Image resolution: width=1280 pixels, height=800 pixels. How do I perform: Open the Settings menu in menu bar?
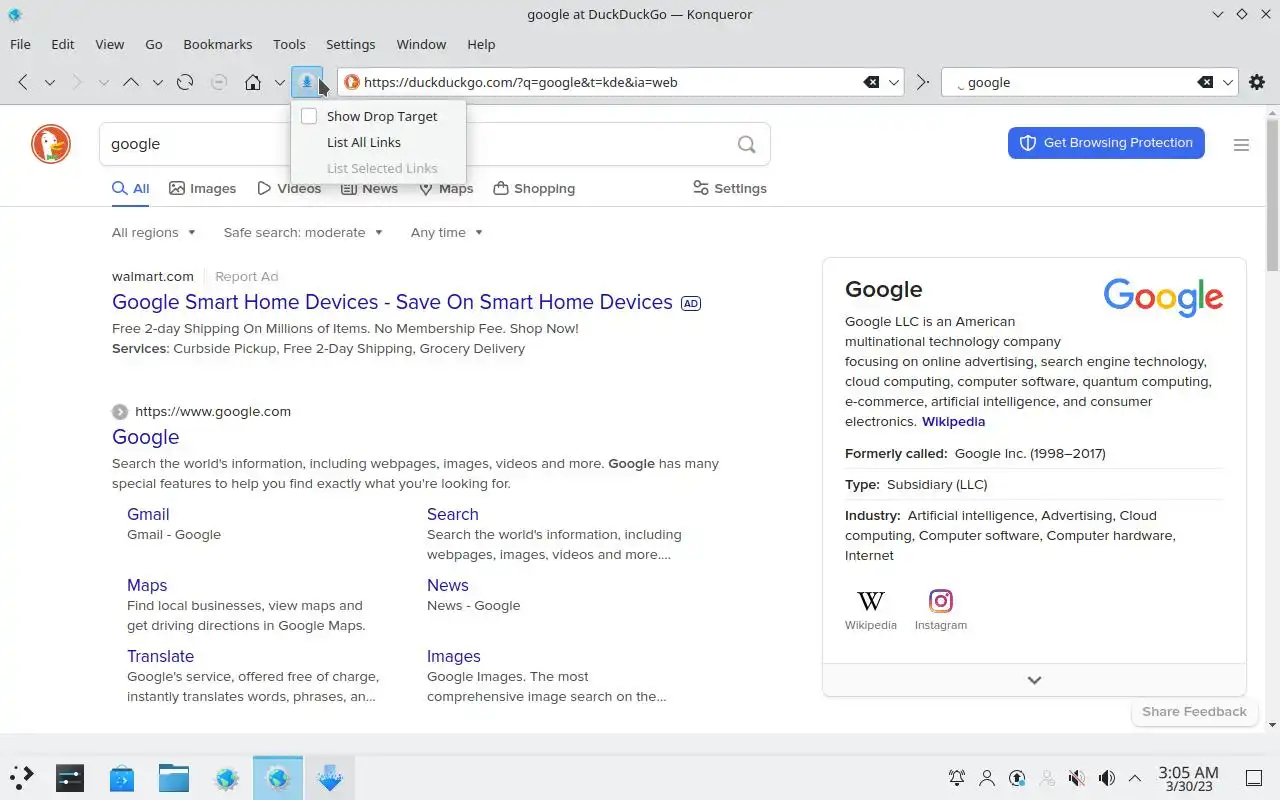(x=350, y=44)
